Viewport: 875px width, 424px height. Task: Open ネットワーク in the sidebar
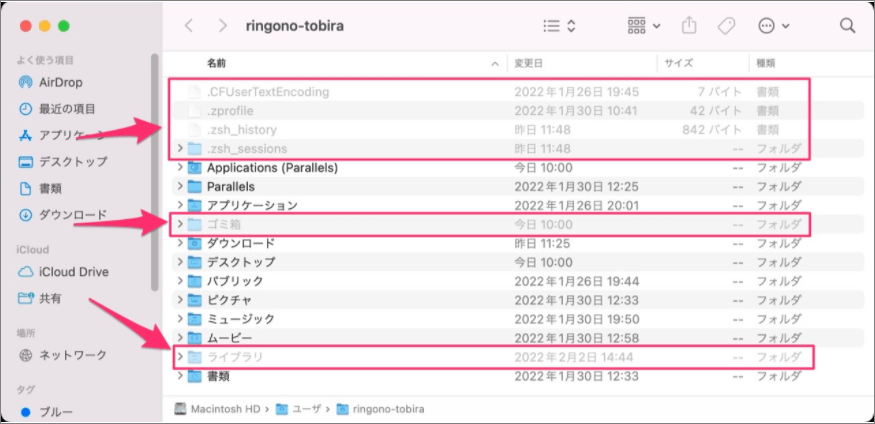click(x=62, y=354)
